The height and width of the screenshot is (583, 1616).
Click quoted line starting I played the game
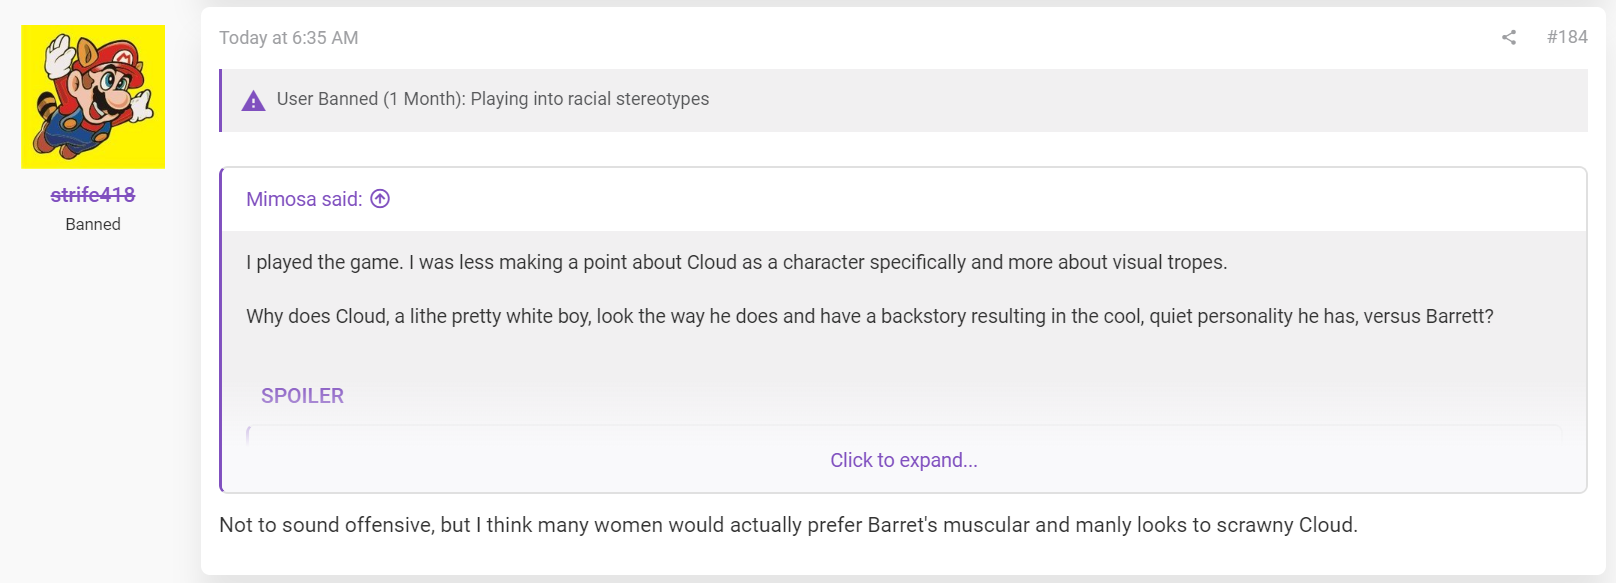737,262
